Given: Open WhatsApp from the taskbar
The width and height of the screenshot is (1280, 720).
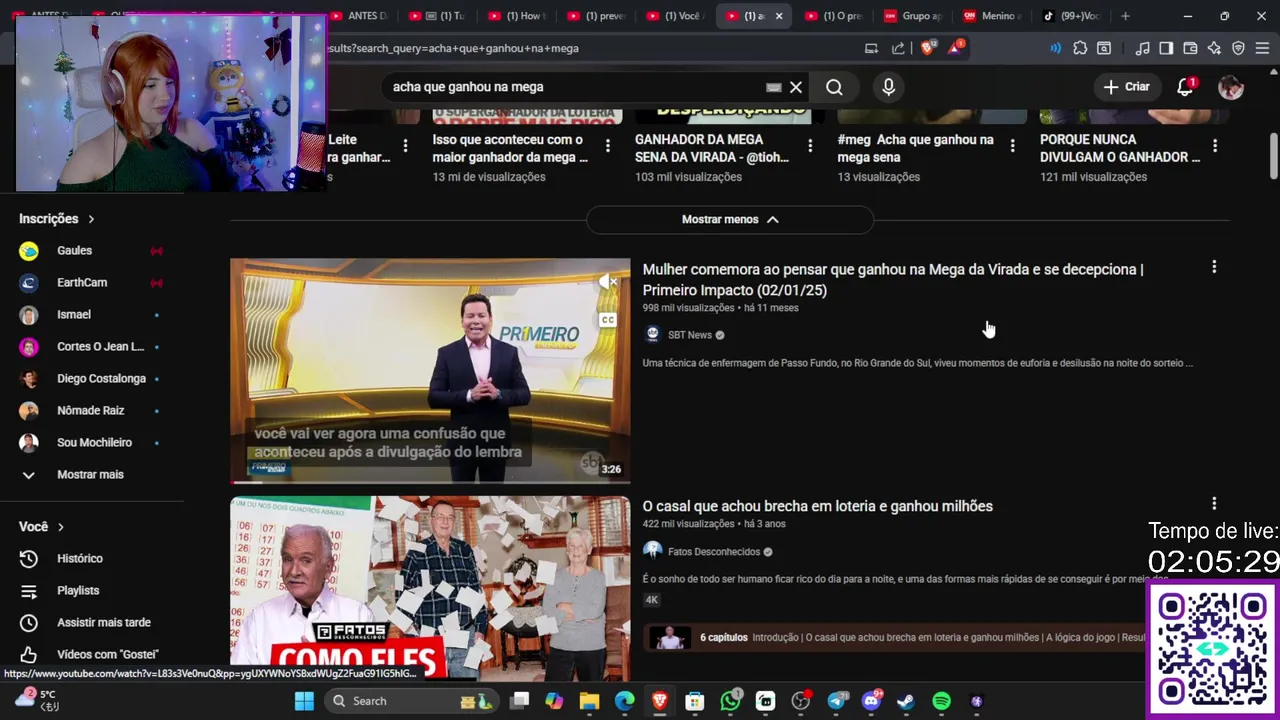Looking at the screenshot, I should pos(731,701).
